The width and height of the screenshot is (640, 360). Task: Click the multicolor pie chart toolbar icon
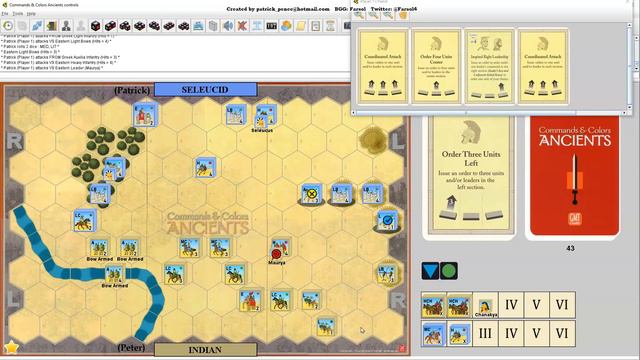click(287, 26)
